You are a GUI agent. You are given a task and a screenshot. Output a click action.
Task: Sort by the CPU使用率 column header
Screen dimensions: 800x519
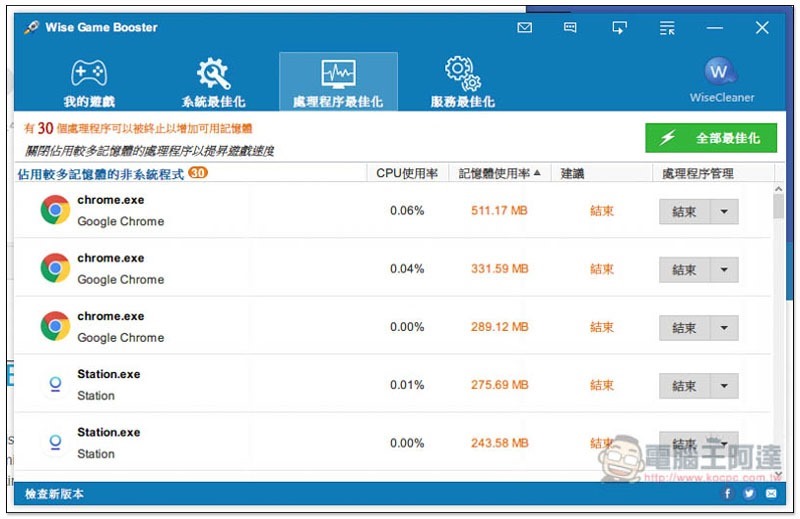[406, 173]
